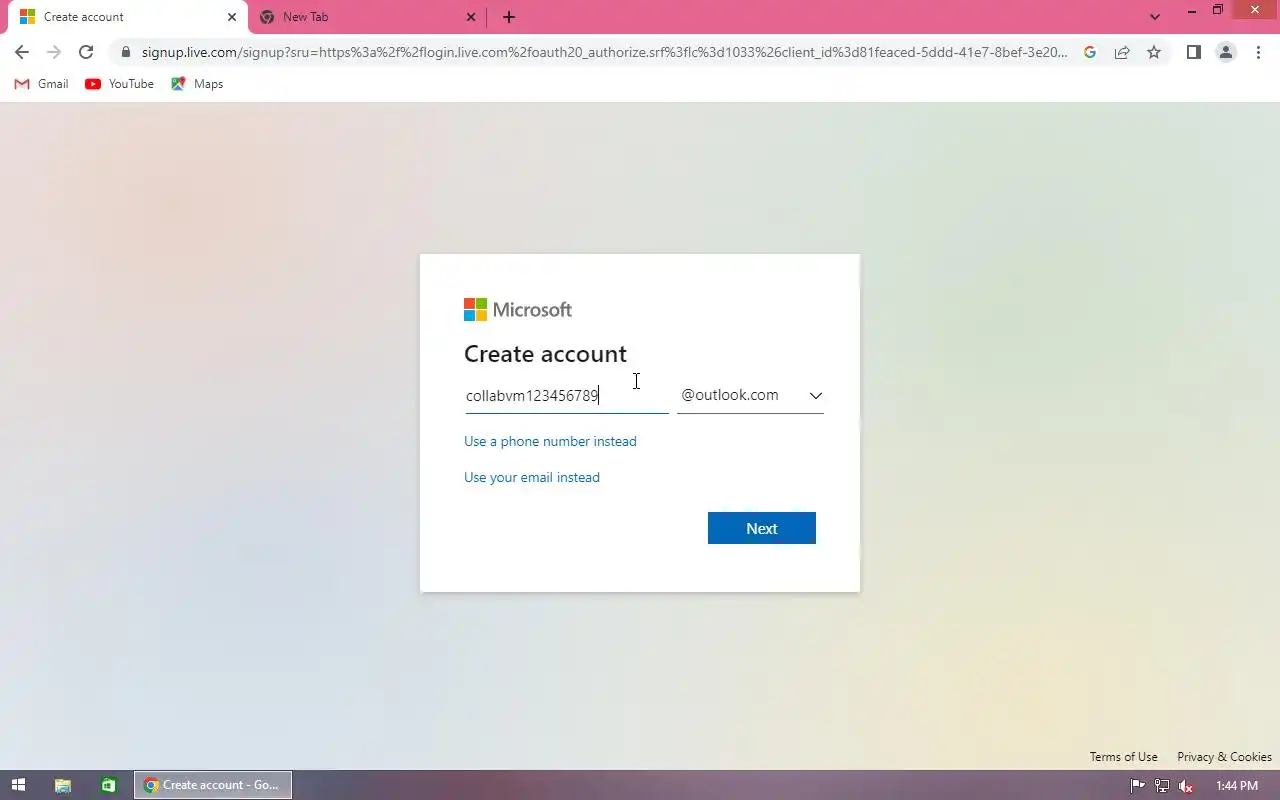Close the New Tab tab
This screenshot has height=800, width=1280.
click(x=471, y=17)
